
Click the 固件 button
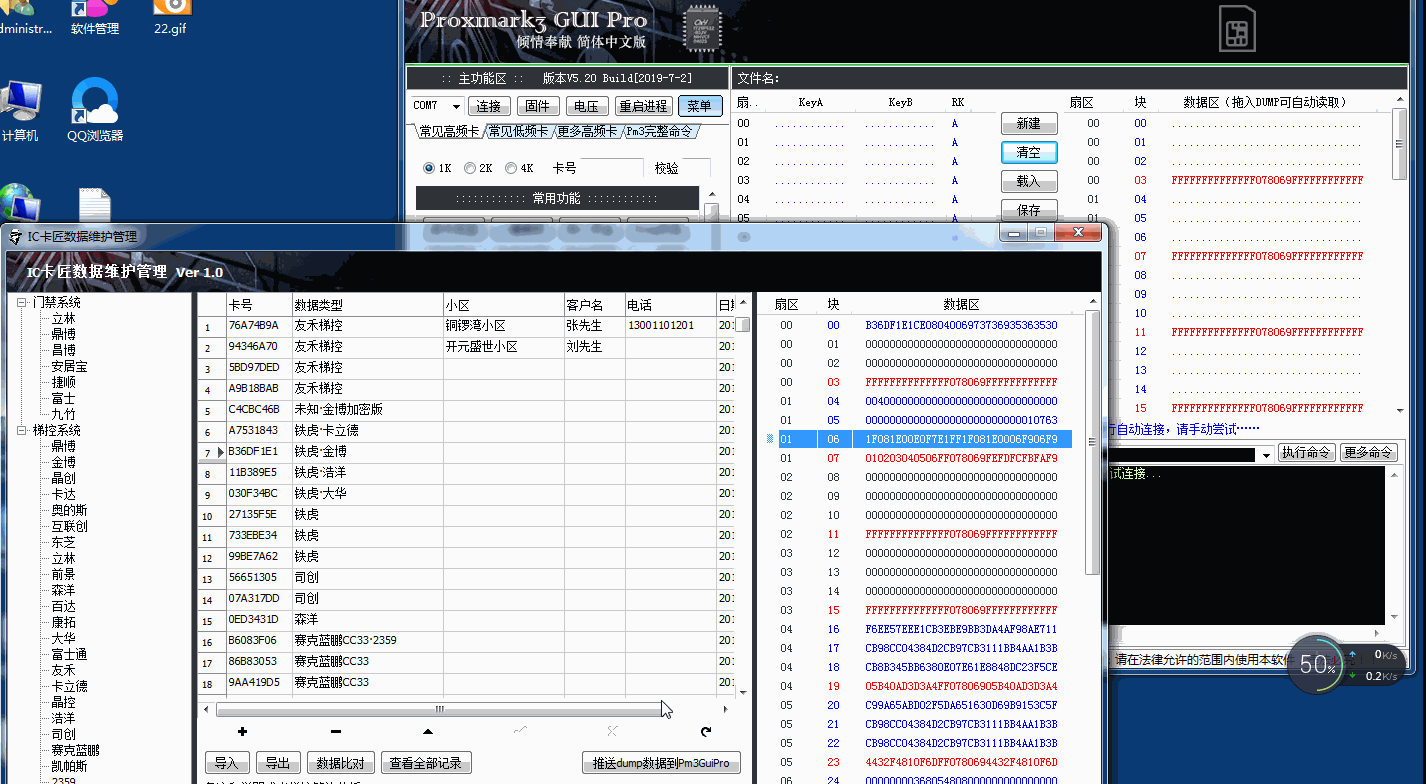537,106
